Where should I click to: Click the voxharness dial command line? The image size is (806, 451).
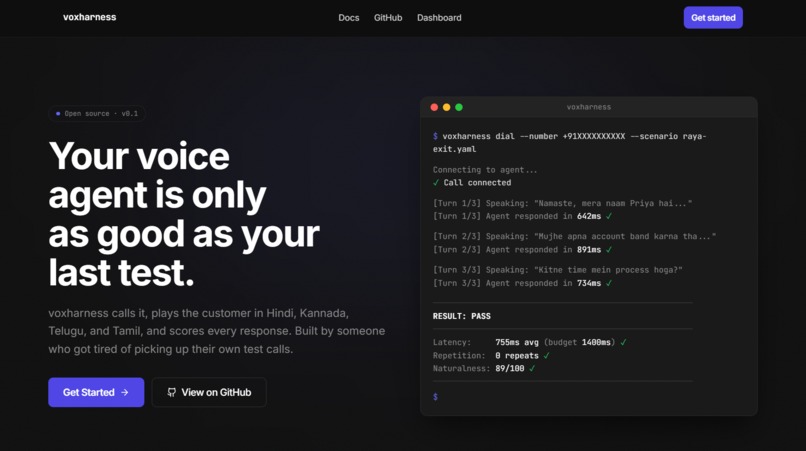pyautogui.click(x=570, y=142)
